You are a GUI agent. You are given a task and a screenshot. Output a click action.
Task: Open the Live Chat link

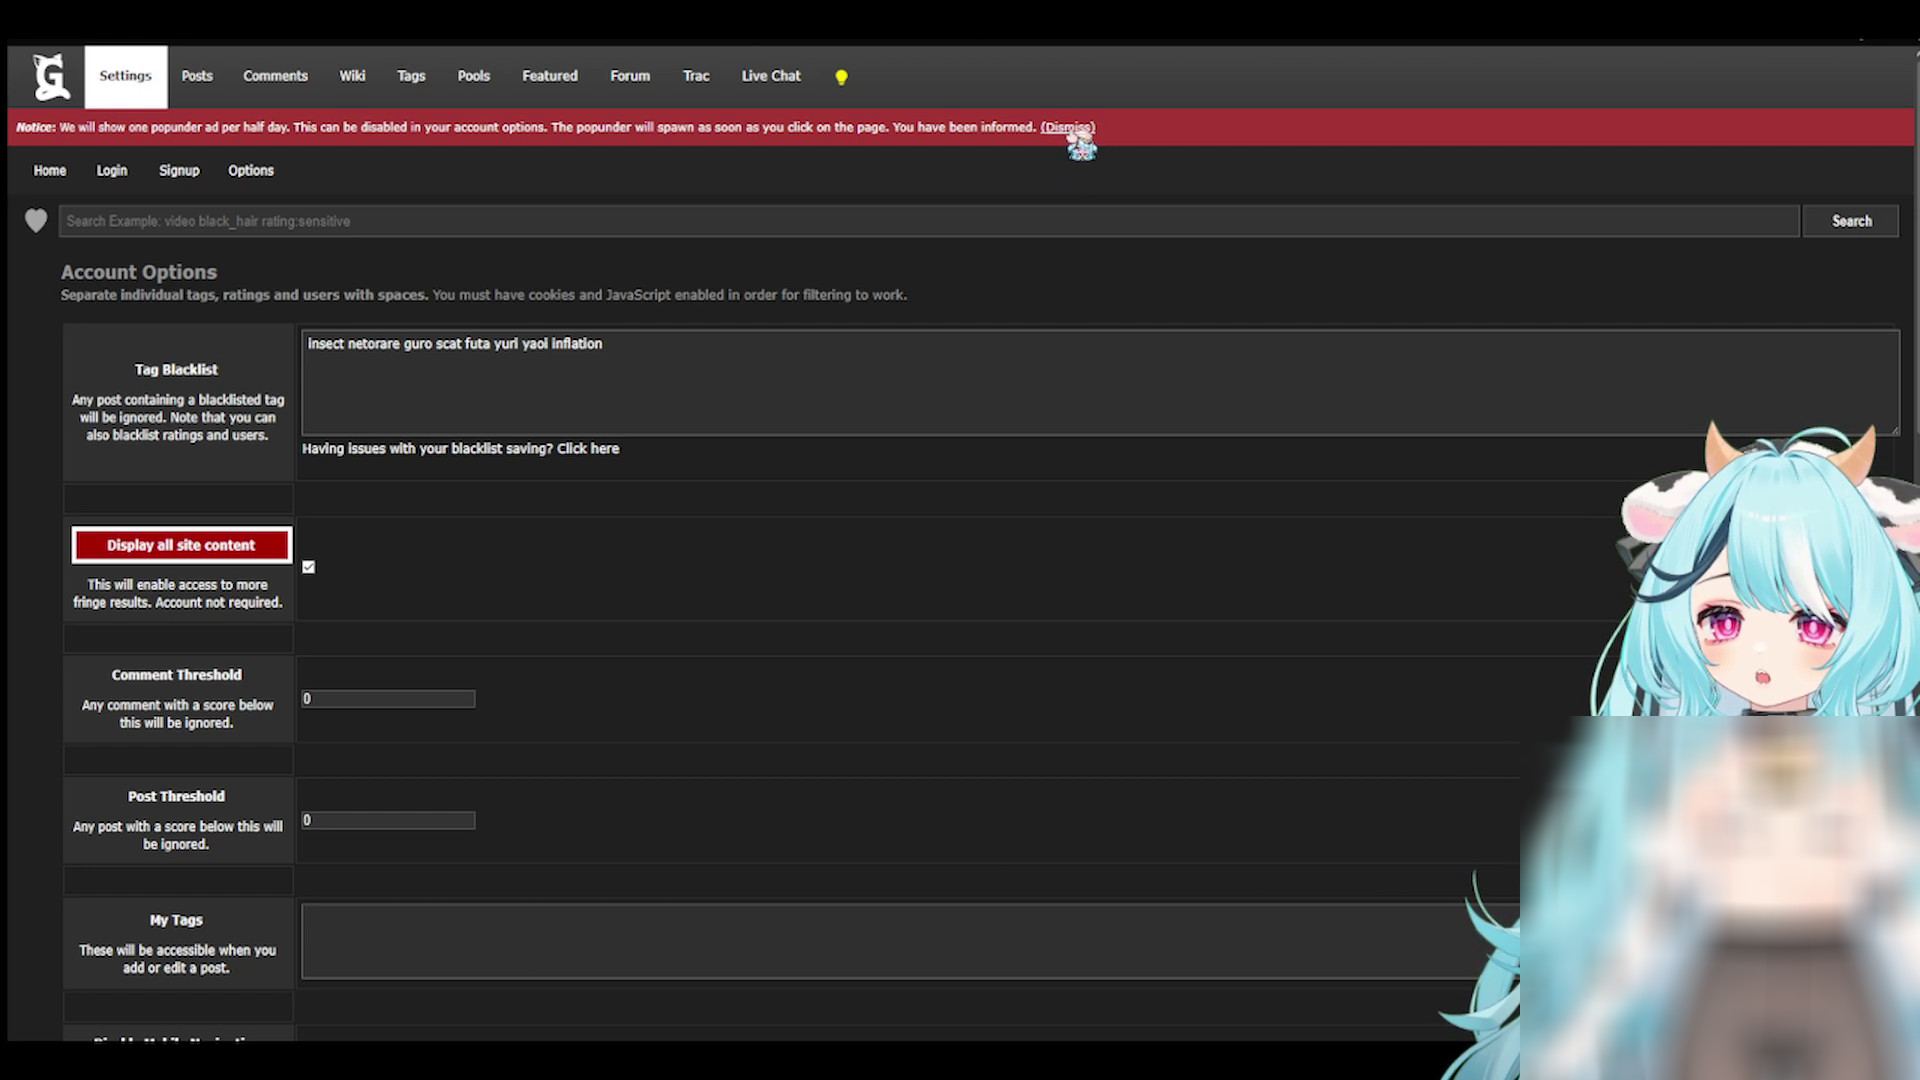[771, 76]
